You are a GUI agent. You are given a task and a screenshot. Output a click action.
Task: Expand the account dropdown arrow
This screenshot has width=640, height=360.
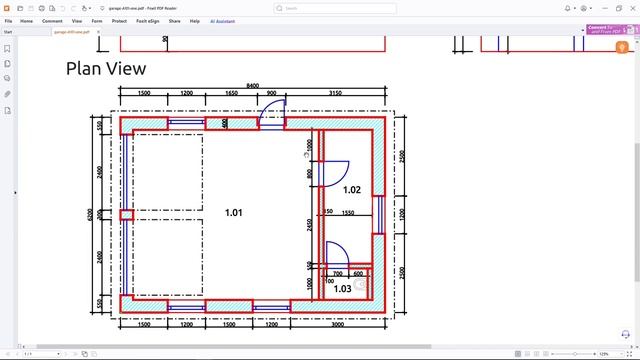click(591, 9)
